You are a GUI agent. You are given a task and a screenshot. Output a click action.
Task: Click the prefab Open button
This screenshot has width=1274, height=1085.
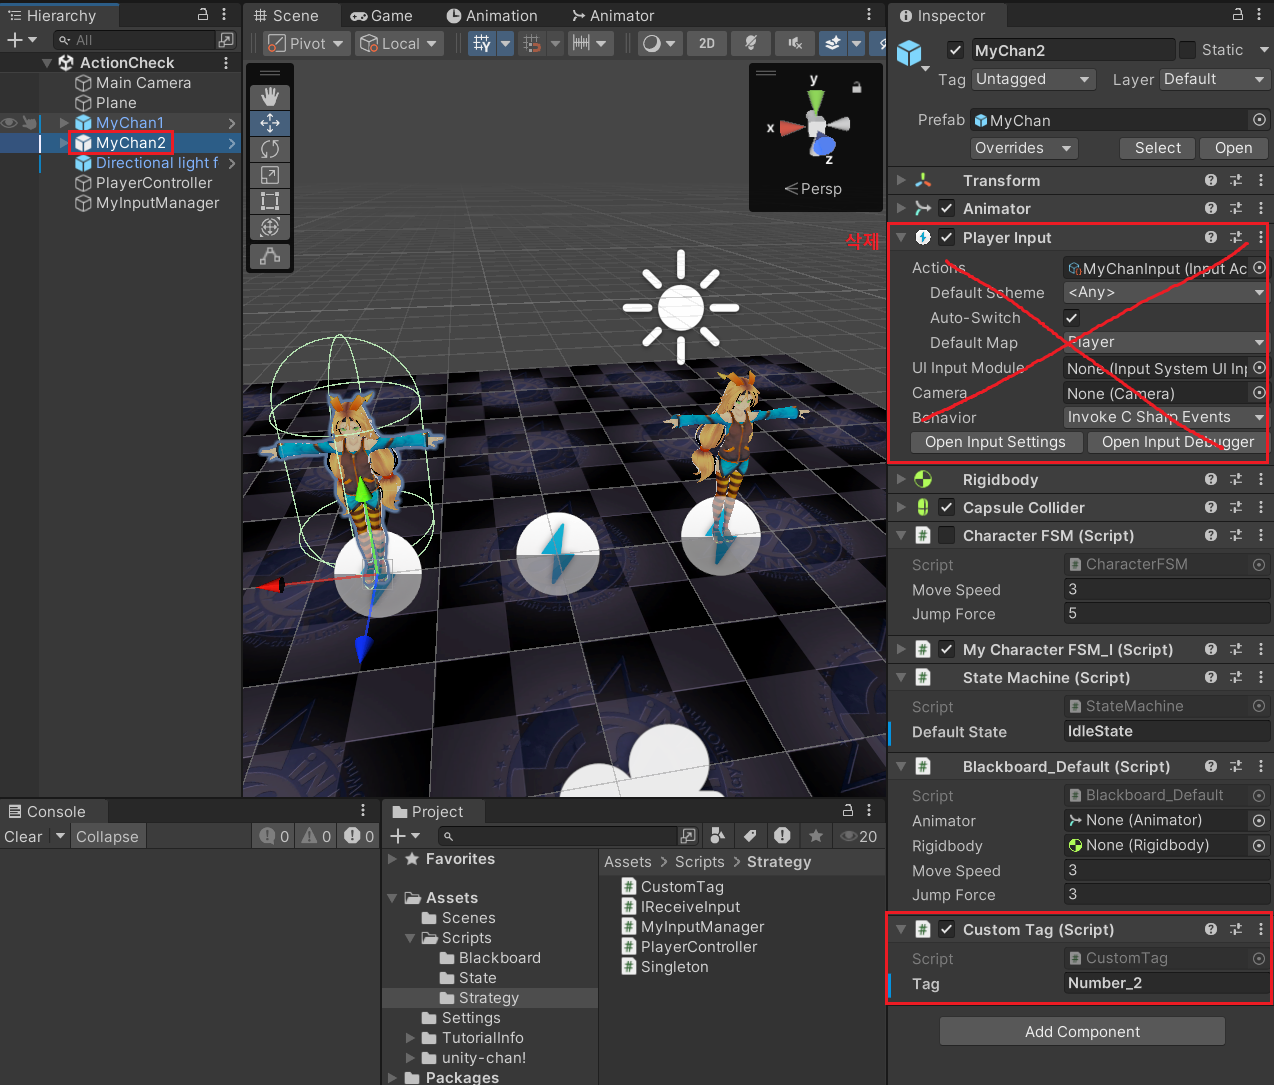[1233, 148]
